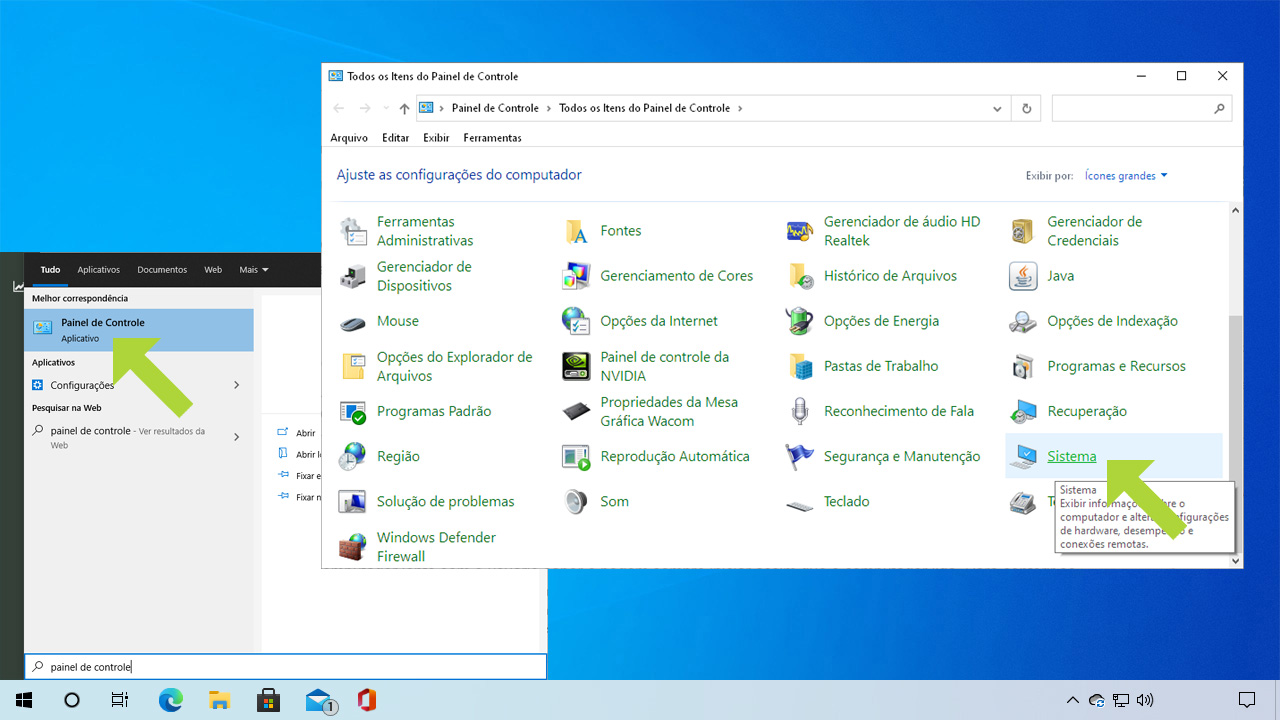Open Microsoft Store from the taskbar
Image resolution: width=1280 pixels, height=720 pixels.
[x=268, y=700]
